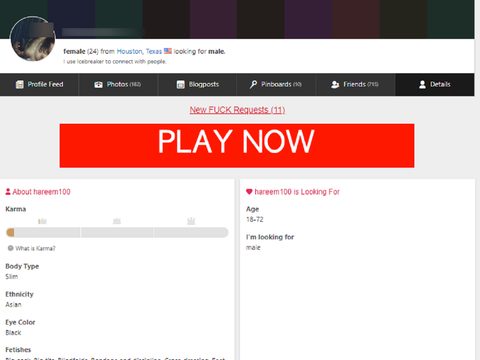Click the Pinboards pin icon
This screenshot has width=480, height=360.
tap(253, 84)
